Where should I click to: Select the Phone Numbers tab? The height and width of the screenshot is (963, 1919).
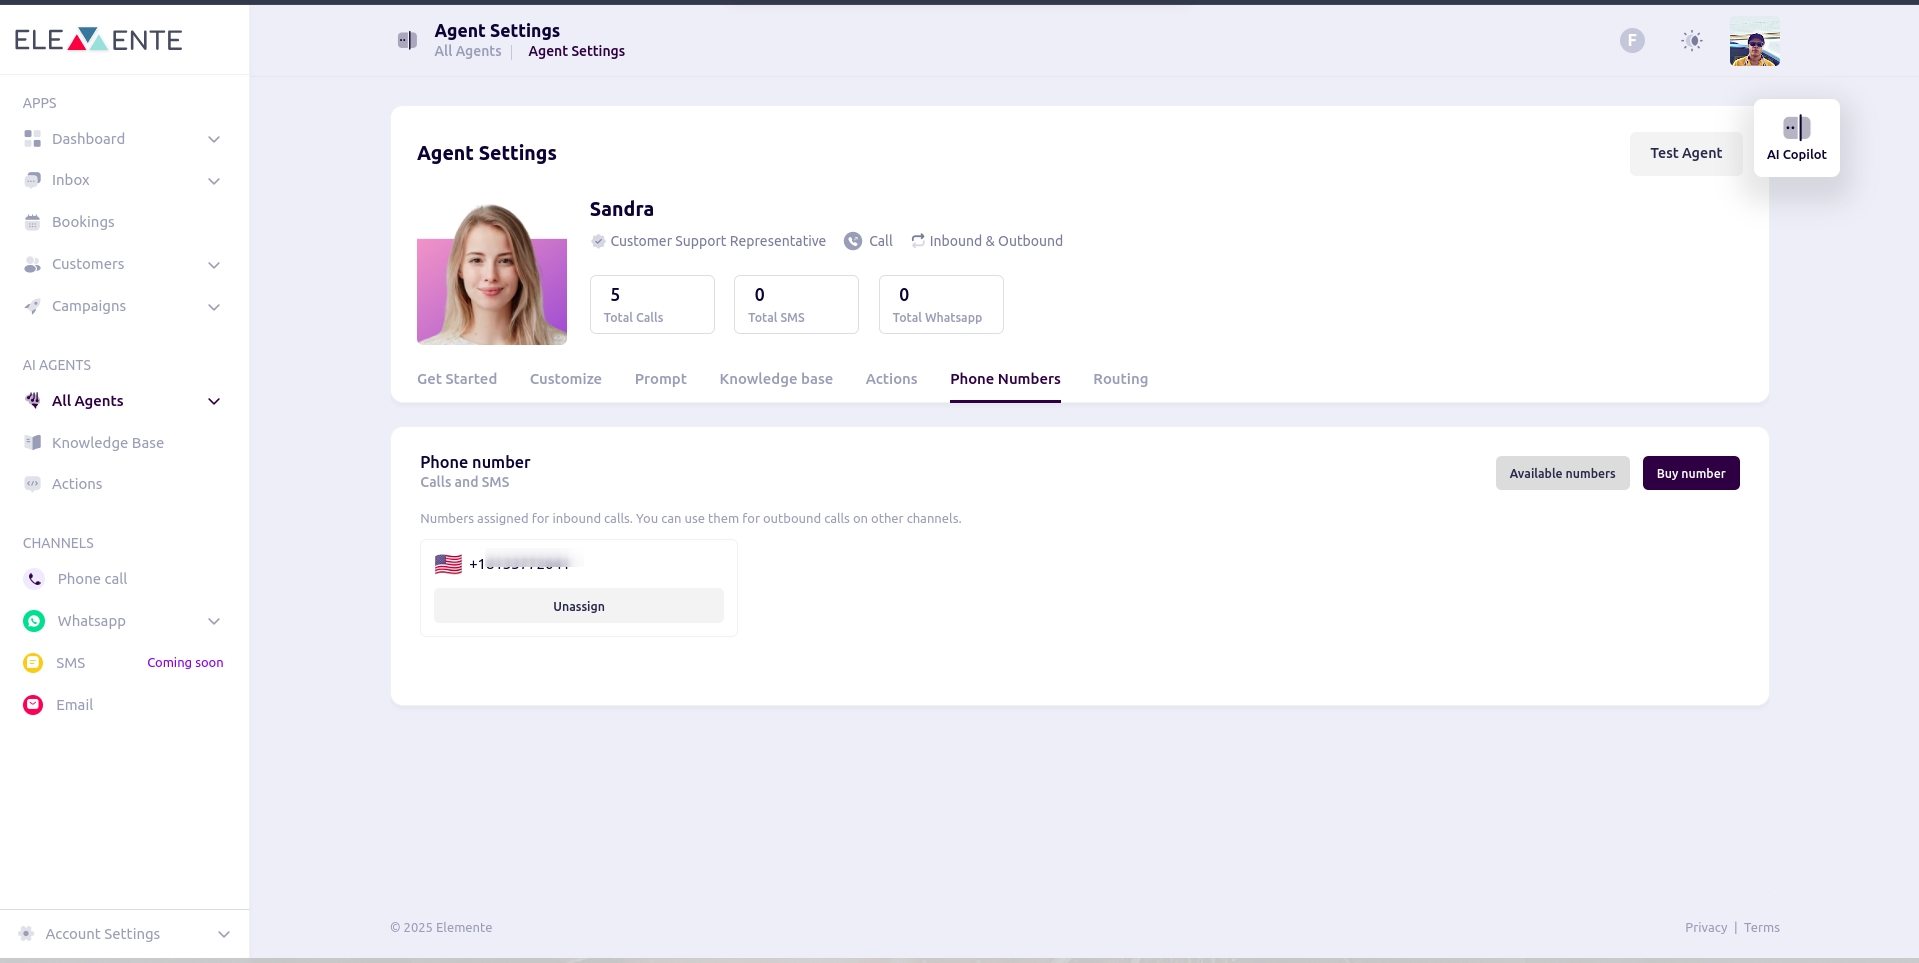pos(1005,379)
